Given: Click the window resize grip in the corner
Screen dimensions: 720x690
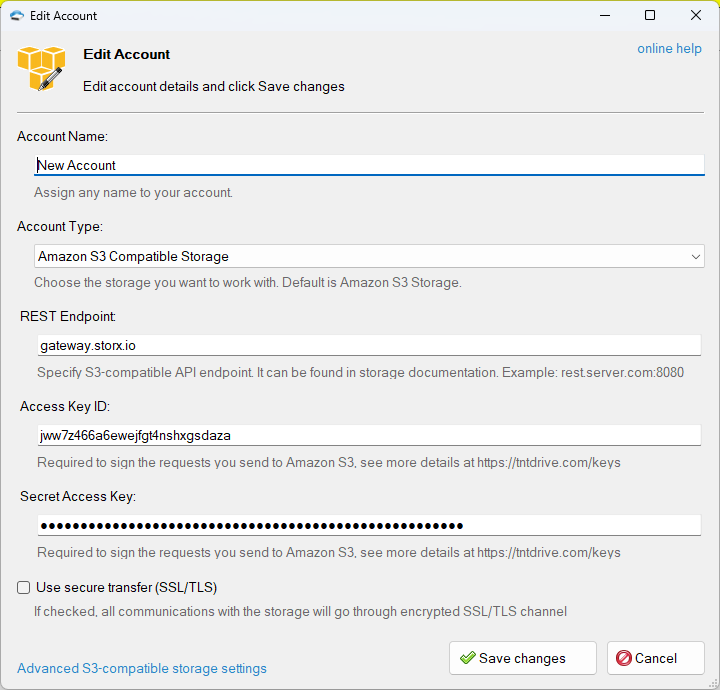Looking at the screenshot, I should tap(714, 684).
